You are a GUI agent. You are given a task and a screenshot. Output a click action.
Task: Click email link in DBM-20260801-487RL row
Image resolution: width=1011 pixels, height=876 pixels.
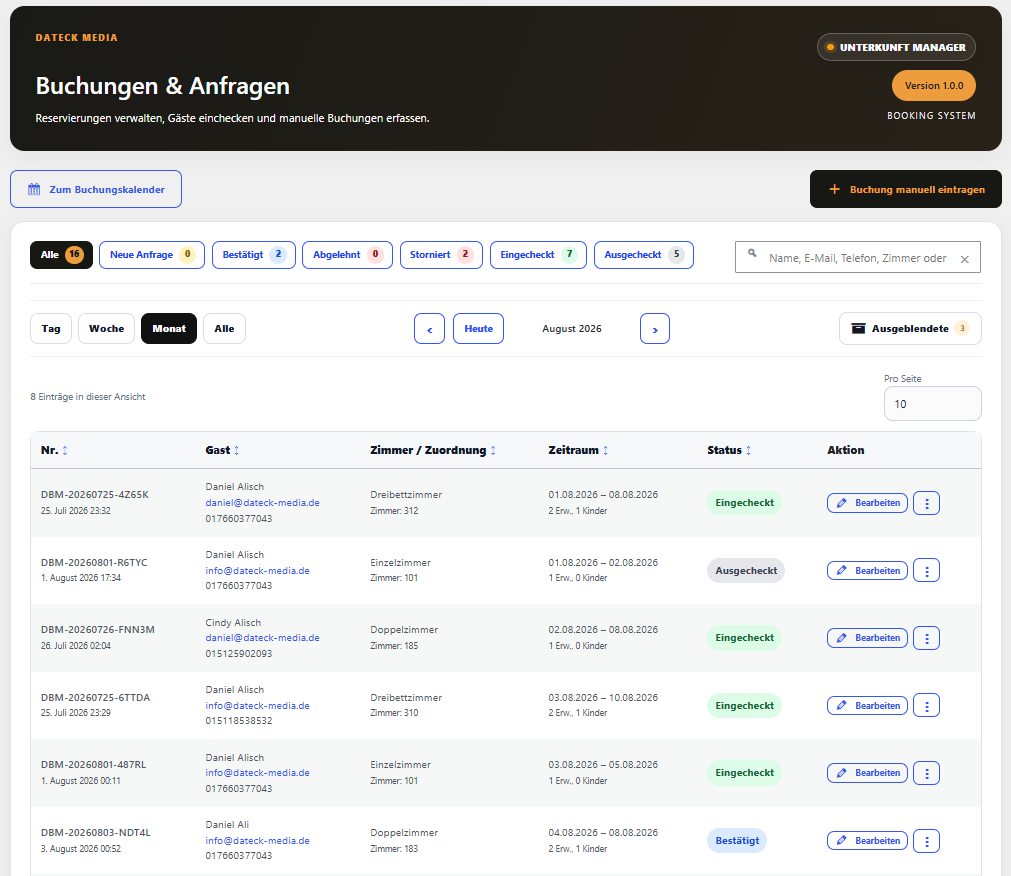[x=257, y=773]
